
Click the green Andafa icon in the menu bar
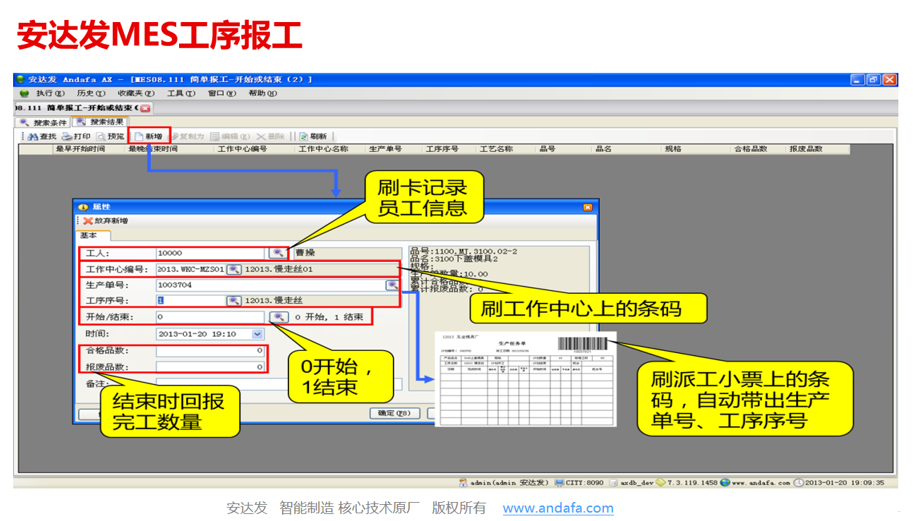[24, 93]
